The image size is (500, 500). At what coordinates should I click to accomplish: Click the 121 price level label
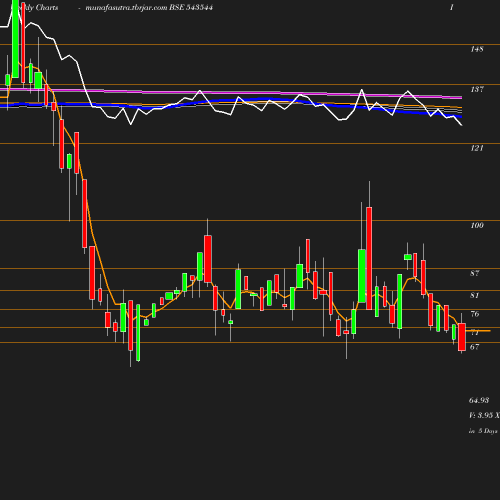click(x=477, y=148)
